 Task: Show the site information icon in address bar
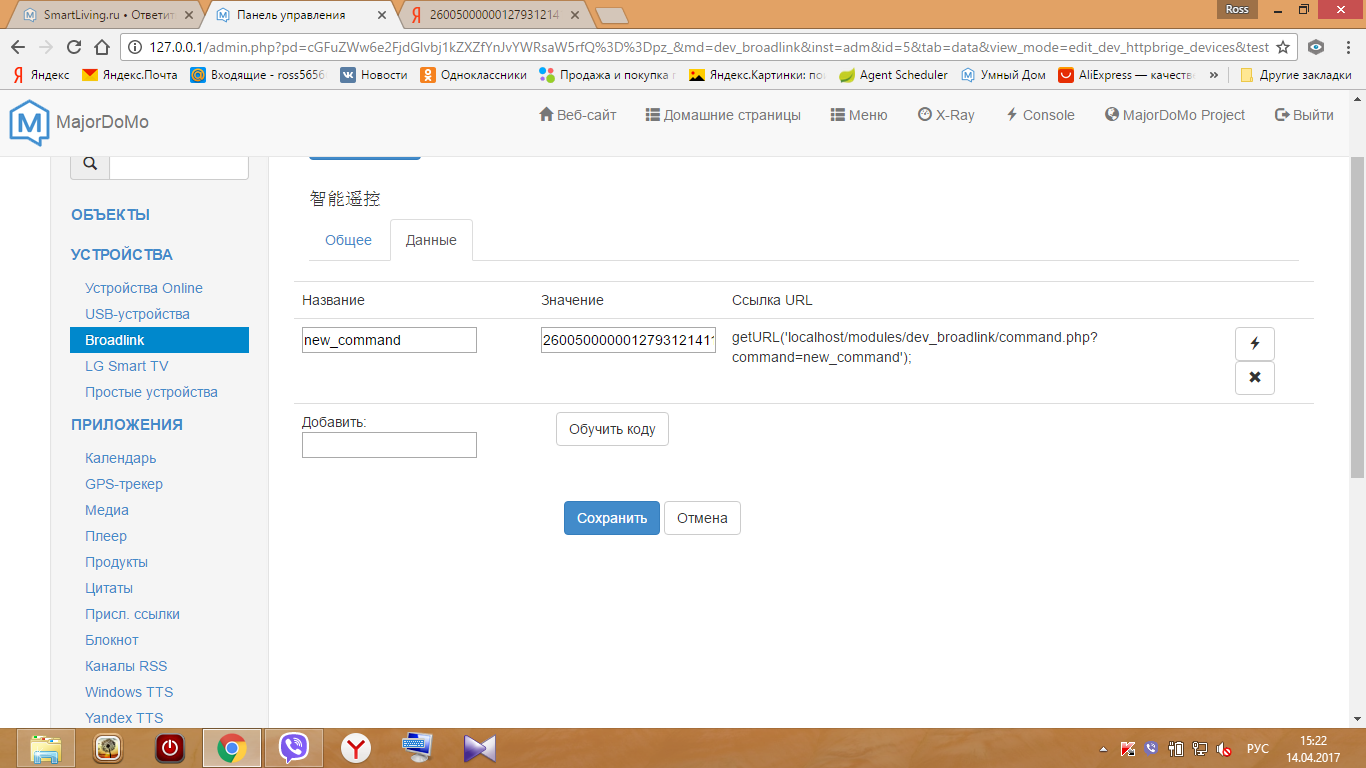pos(135,47)
